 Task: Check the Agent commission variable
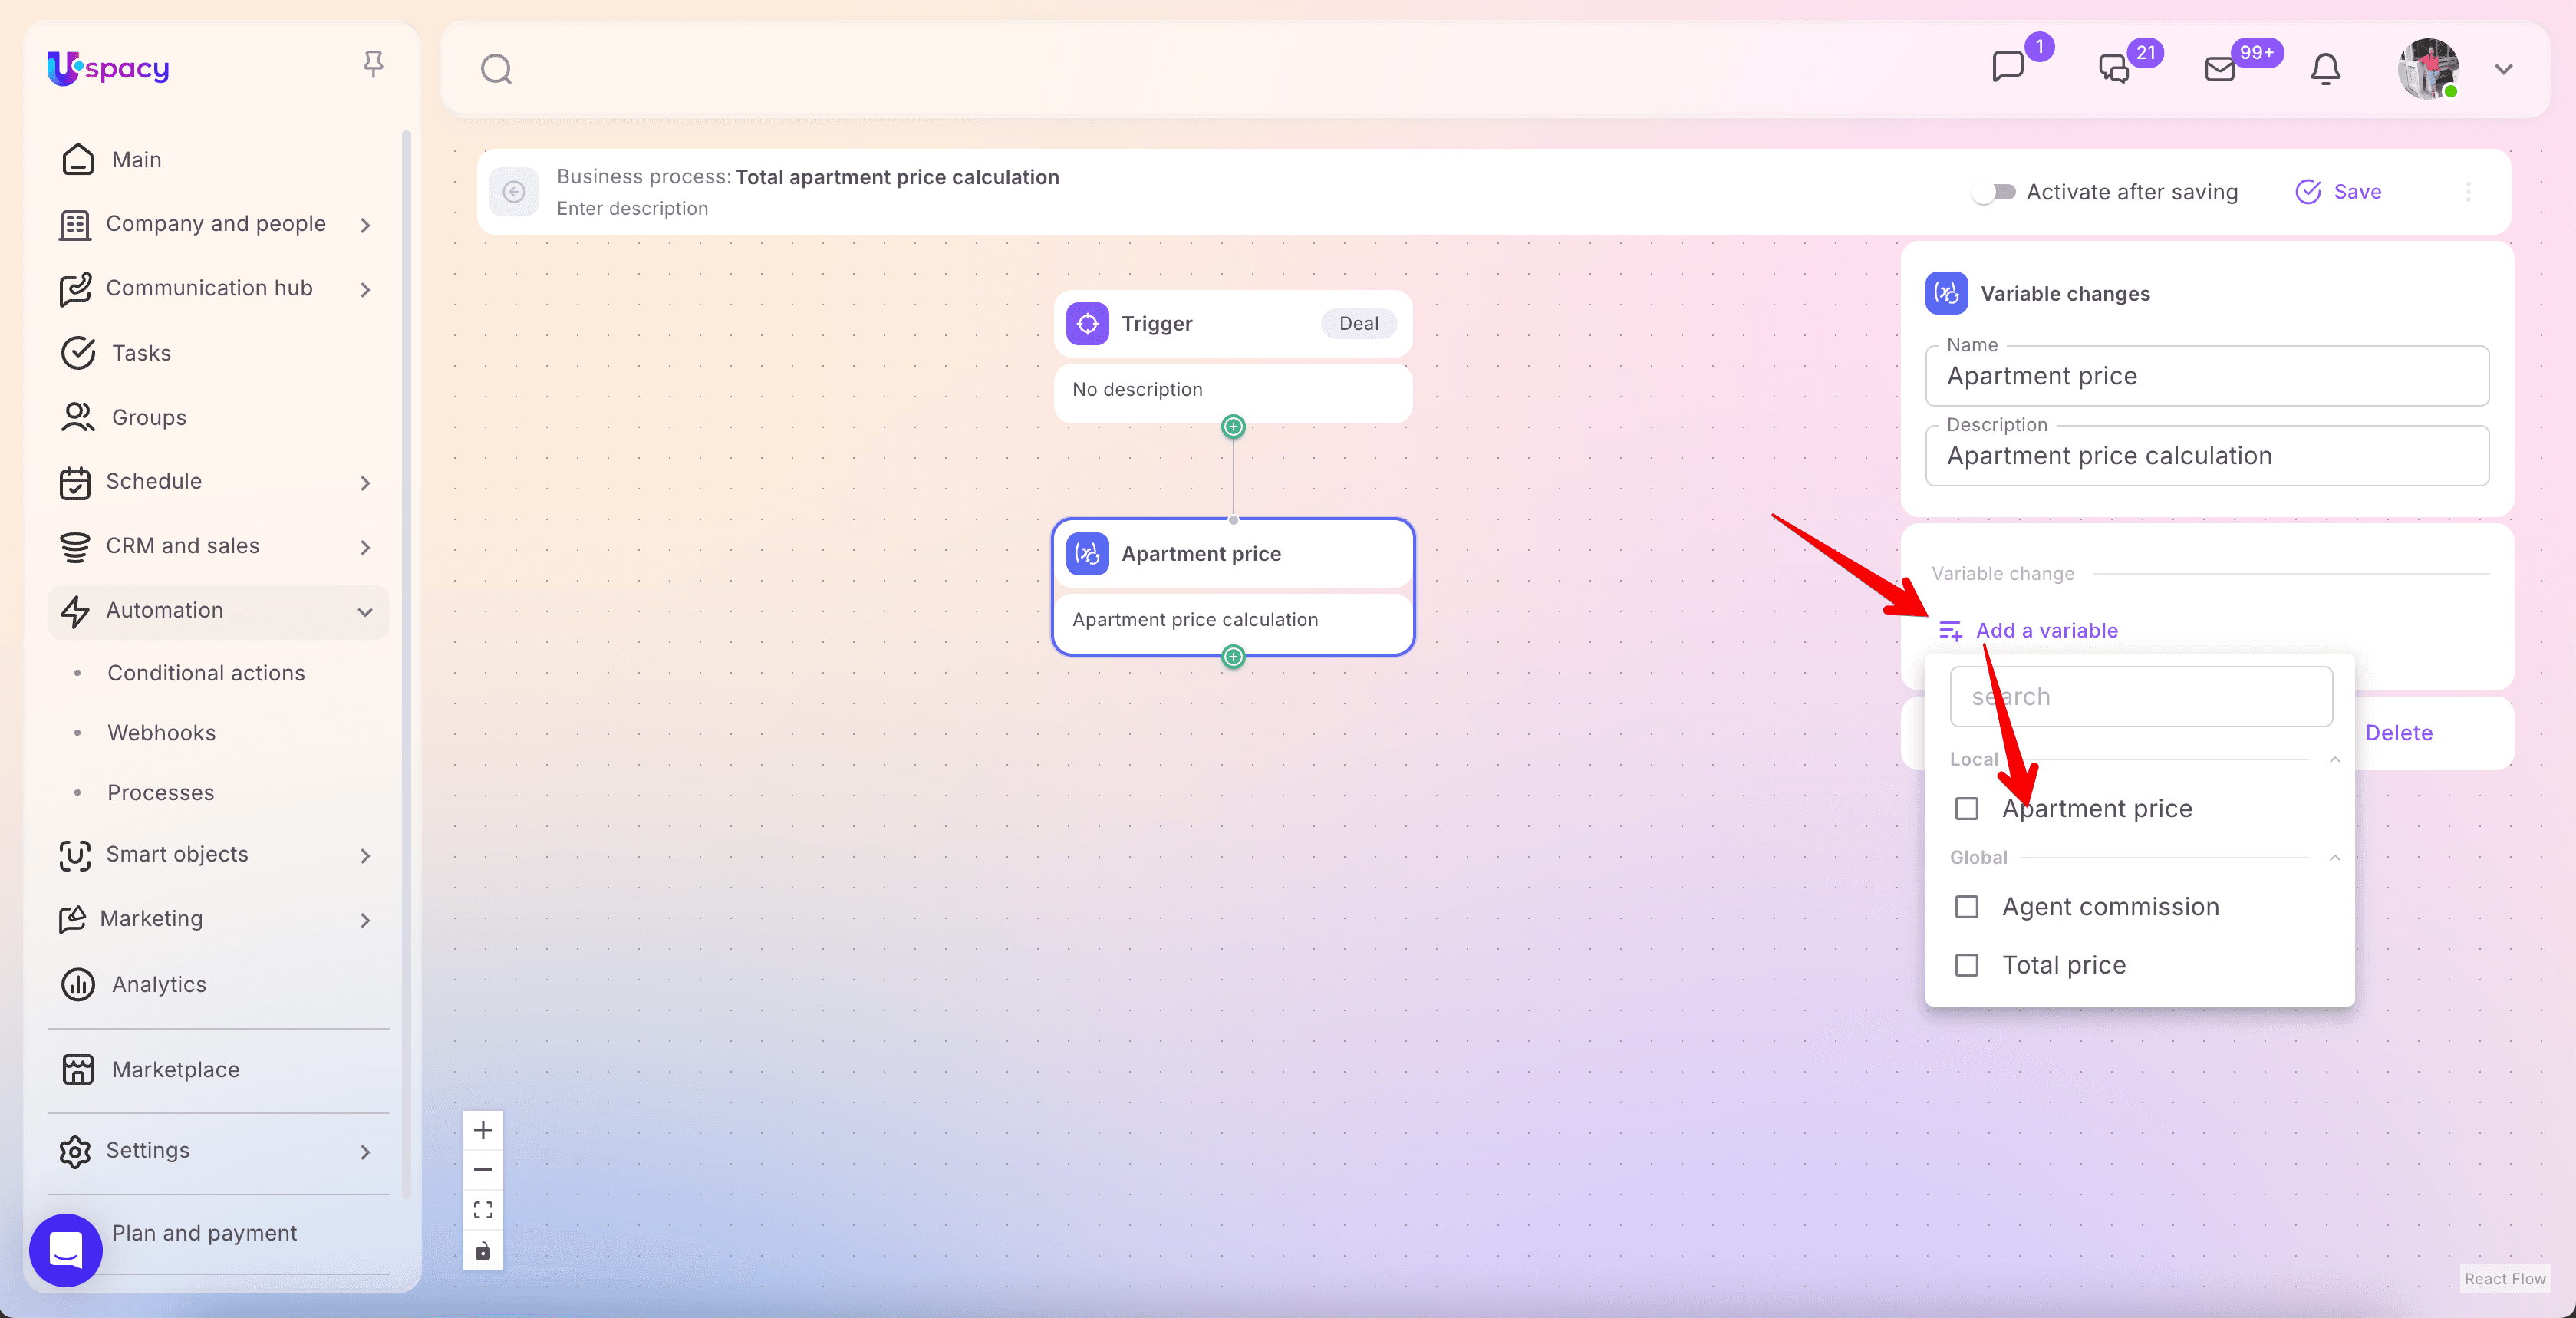click(1966, 907)
